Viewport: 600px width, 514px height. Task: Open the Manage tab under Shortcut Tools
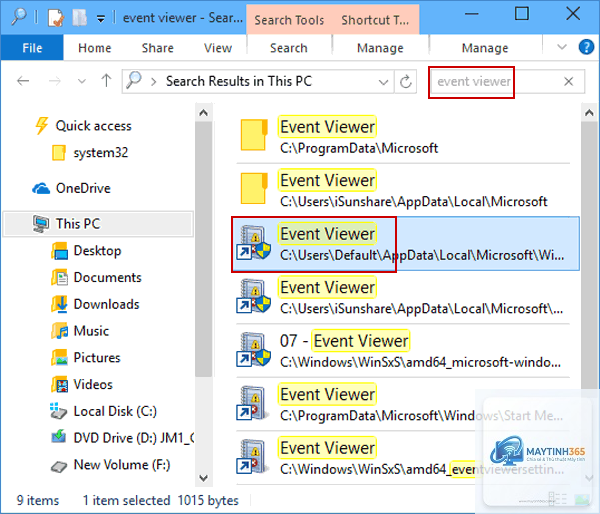pos(485,48)
